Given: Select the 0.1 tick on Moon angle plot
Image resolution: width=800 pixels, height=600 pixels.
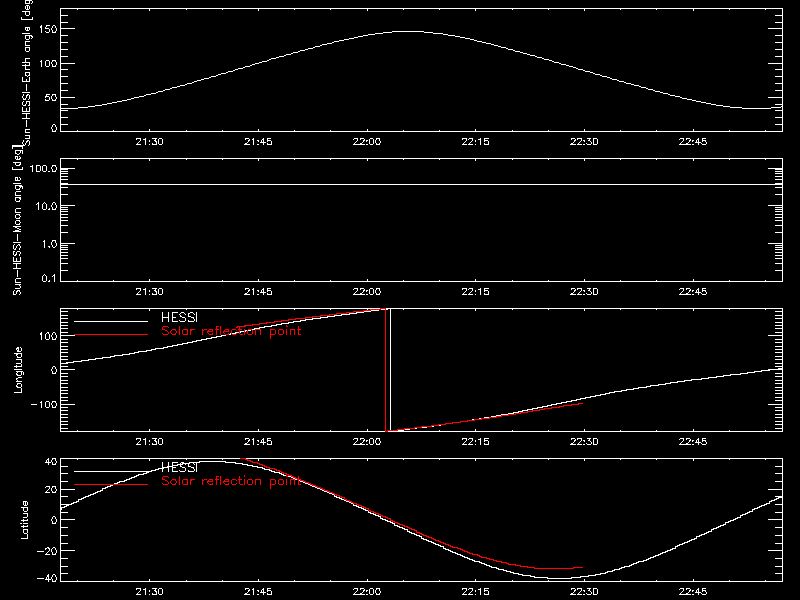Looking at the screenshot, I should (50, 278).
